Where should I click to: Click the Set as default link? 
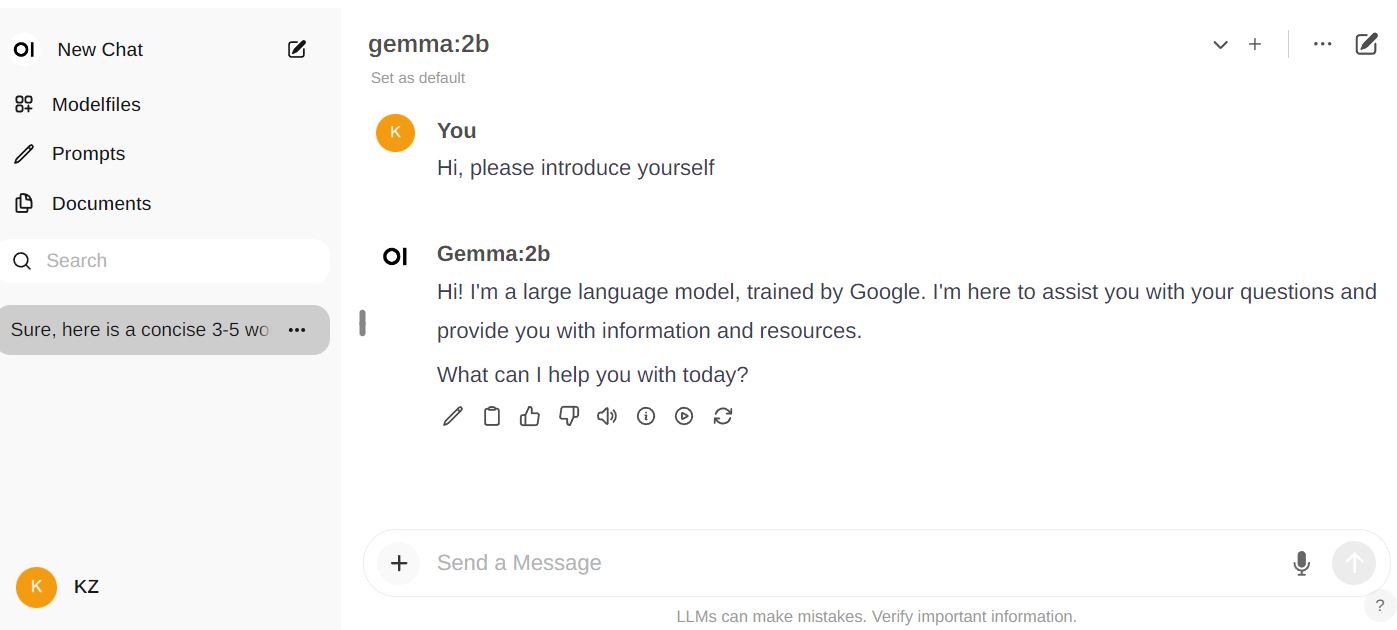(418, 78)
